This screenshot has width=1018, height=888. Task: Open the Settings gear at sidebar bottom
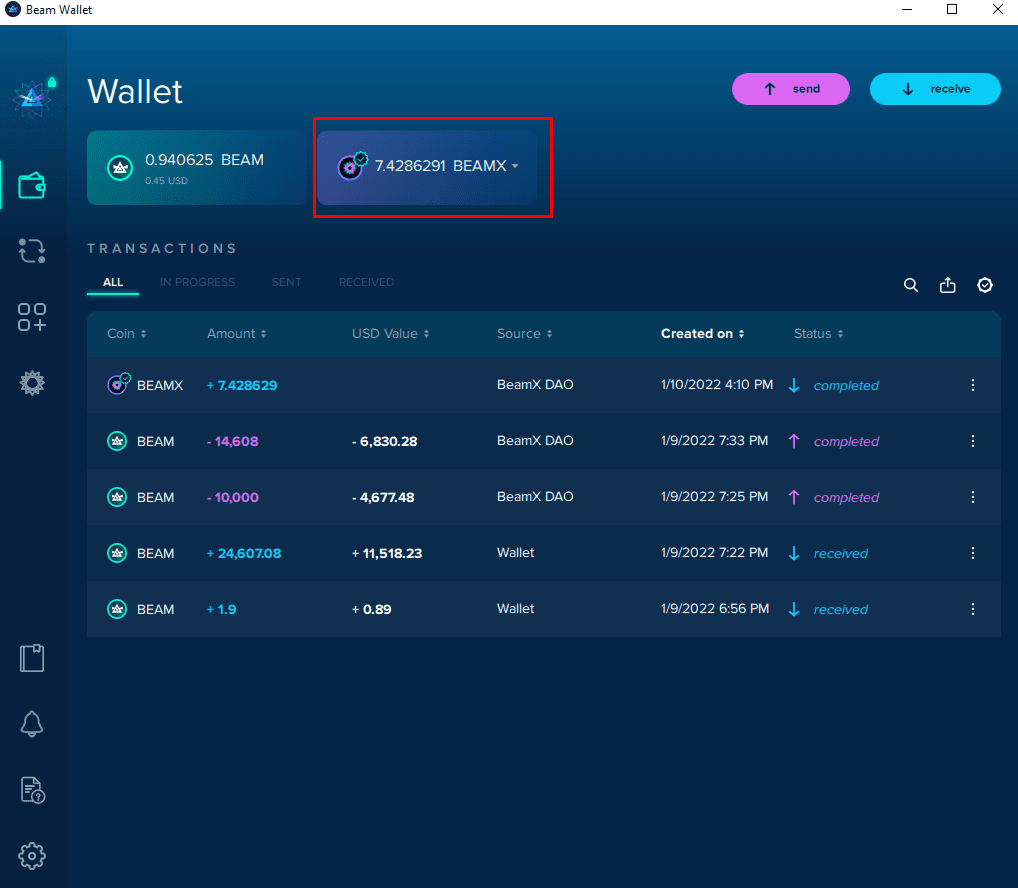pyautogui.click(x=32, y=856)
